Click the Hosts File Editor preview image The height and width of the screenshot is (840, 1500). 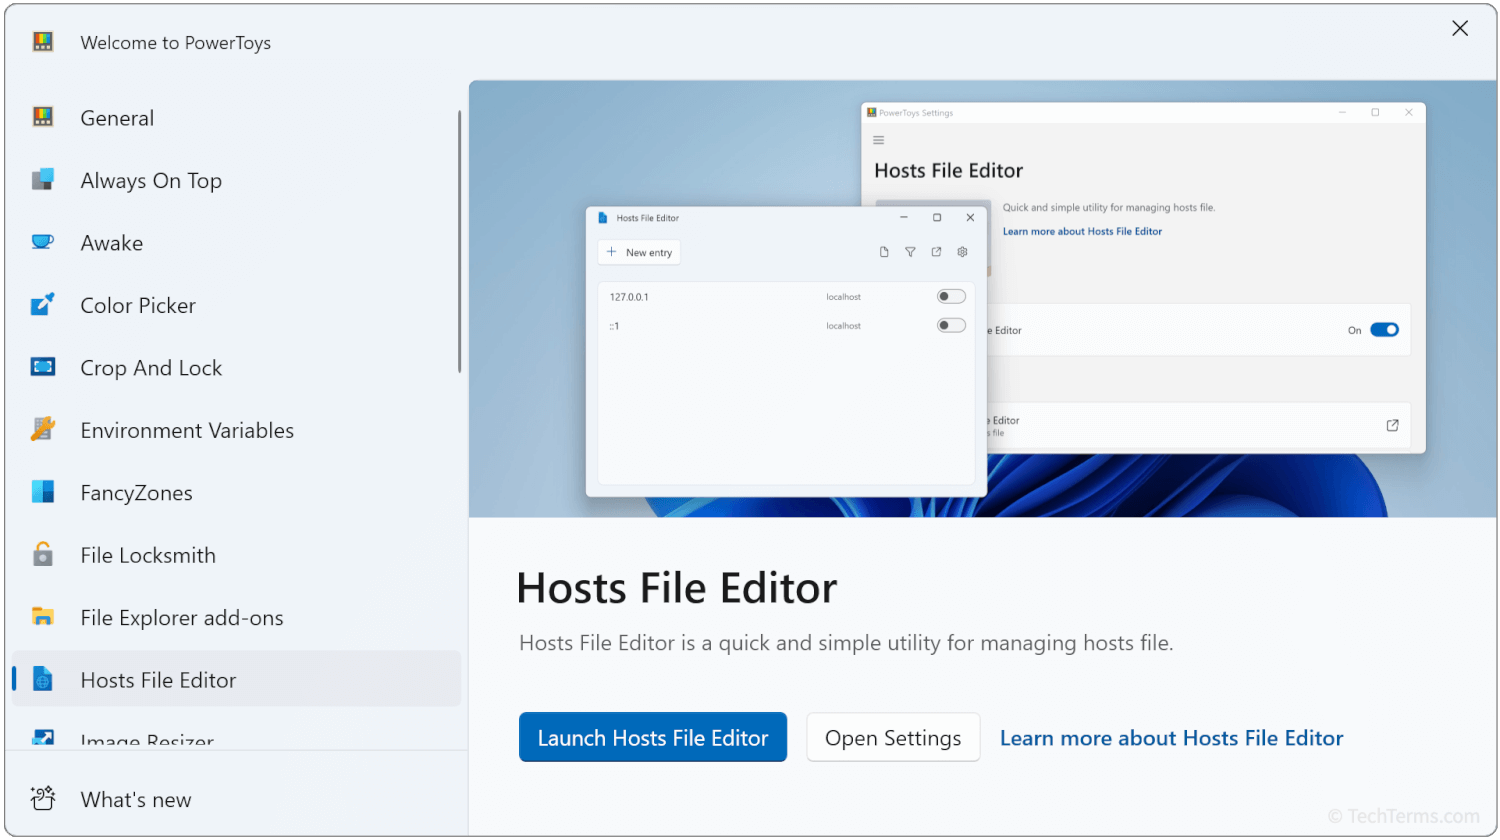click(982, 299)
